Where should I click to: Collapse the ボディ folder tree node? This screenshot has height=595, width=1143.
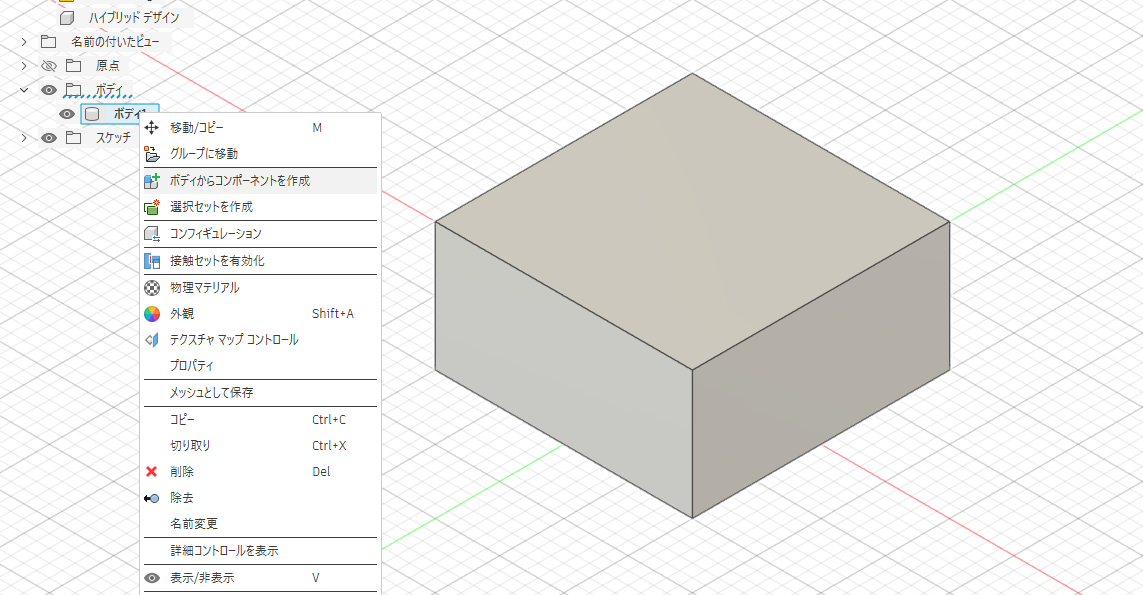[x=24, y=90]
